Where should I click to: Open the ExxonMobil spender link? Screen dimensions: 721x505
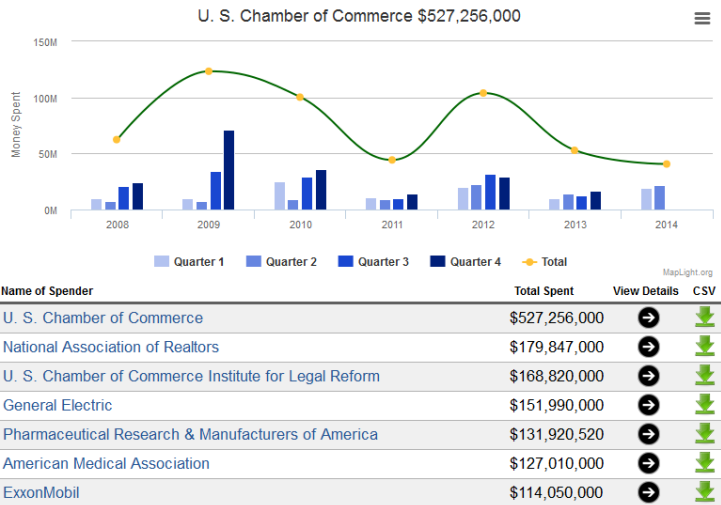click(x=41, y=492)
